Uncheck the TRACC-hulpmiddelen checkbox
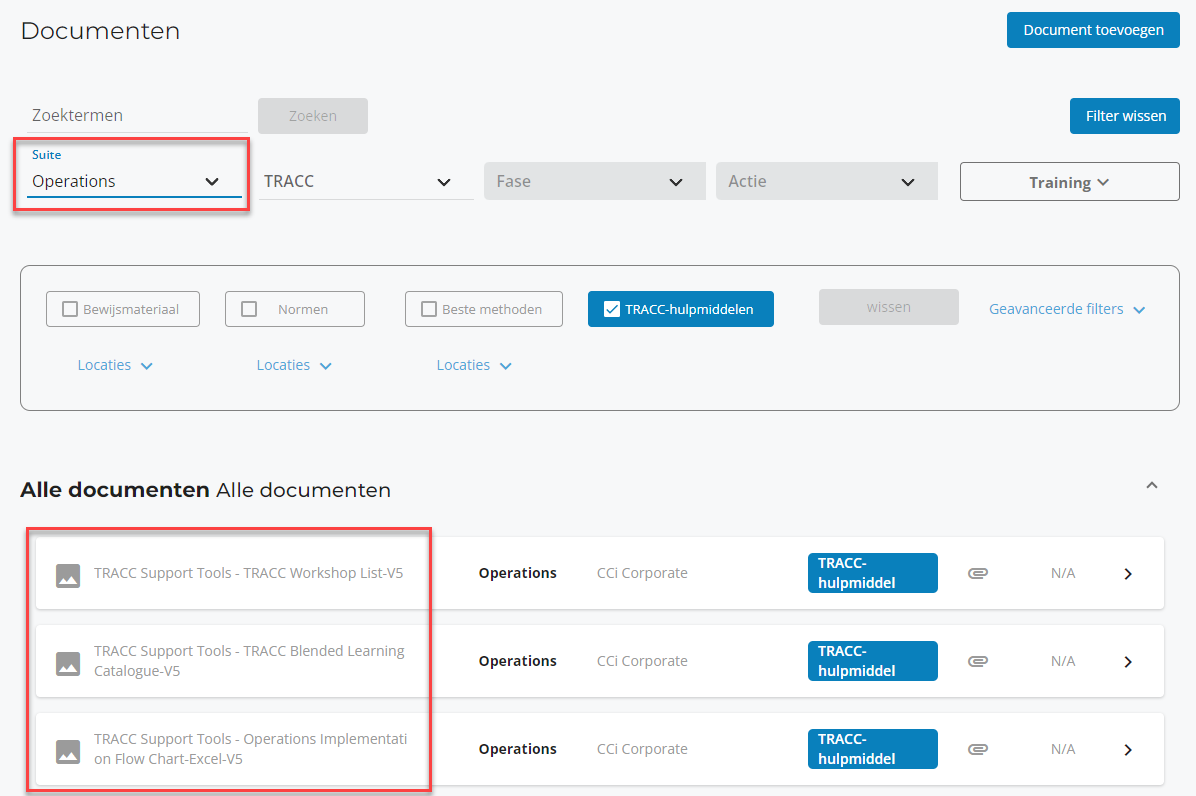 coord(612,309)
